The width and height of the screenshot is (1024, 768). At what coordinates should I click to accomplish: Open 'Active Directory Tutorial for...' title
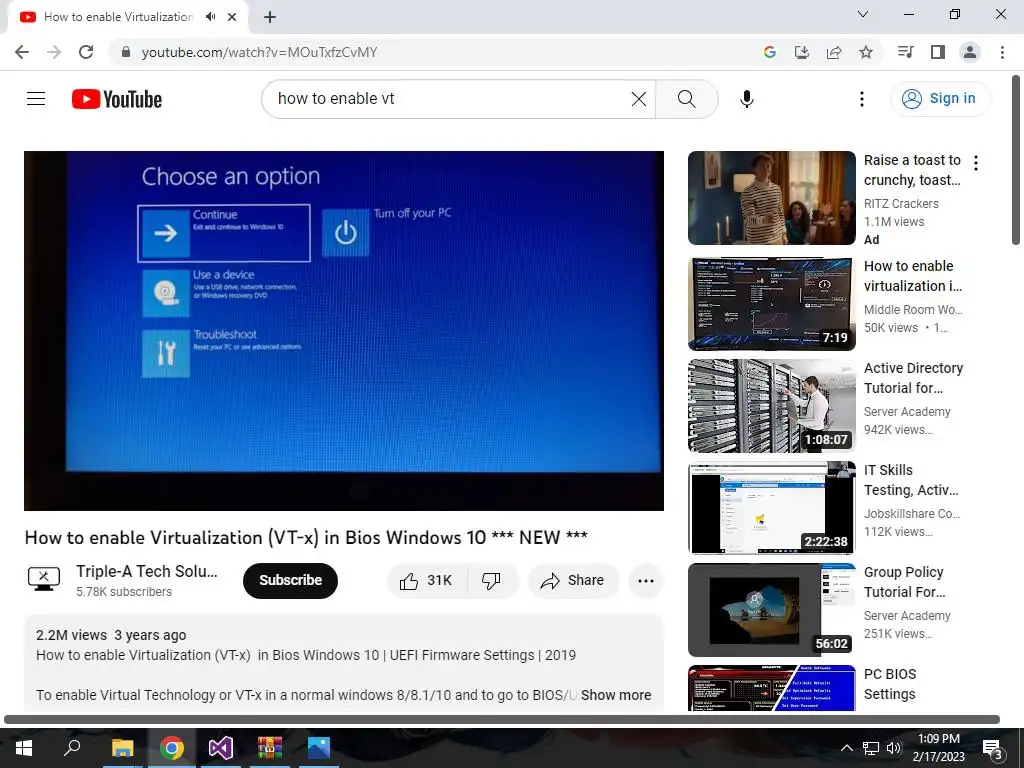coord(913,377)
